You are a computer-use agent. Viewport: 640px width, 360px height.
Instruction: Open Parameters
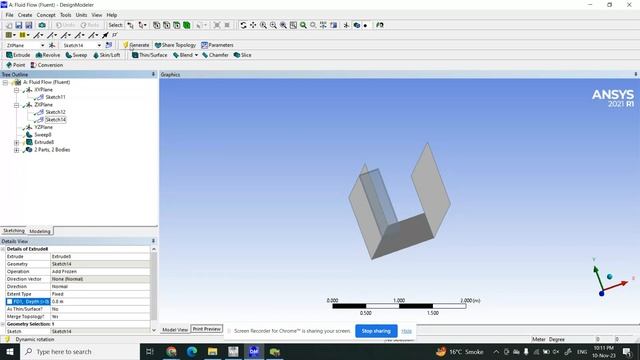217,45
